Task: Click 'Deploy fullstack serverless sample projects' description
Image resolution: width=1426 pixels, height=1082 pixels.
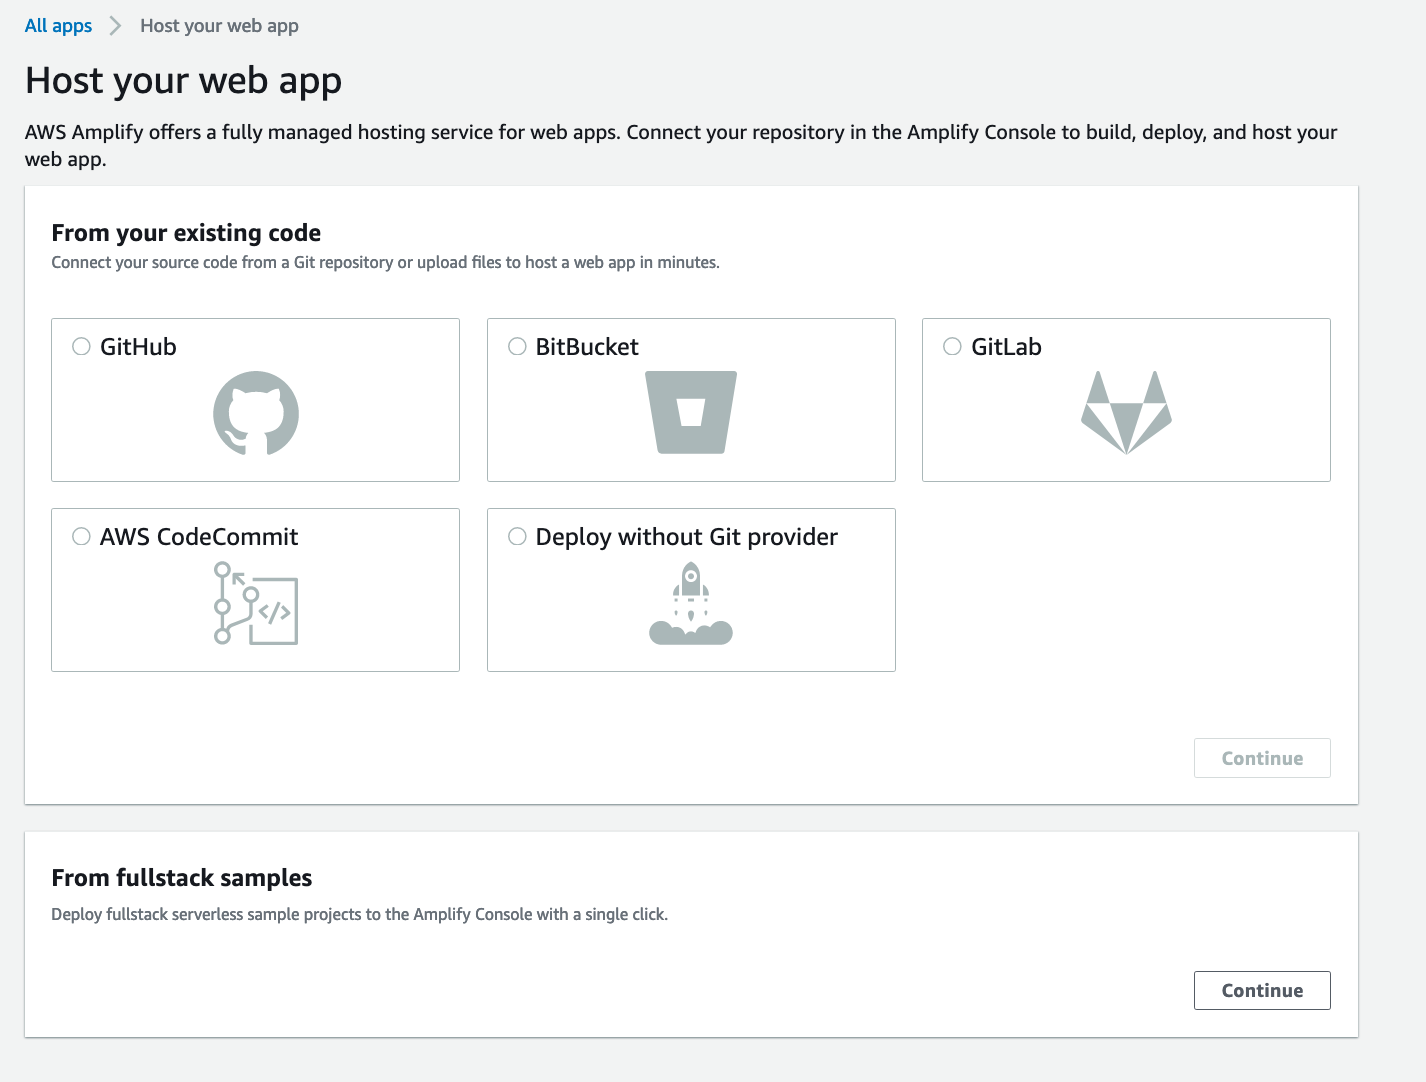Action: [359, 914]
